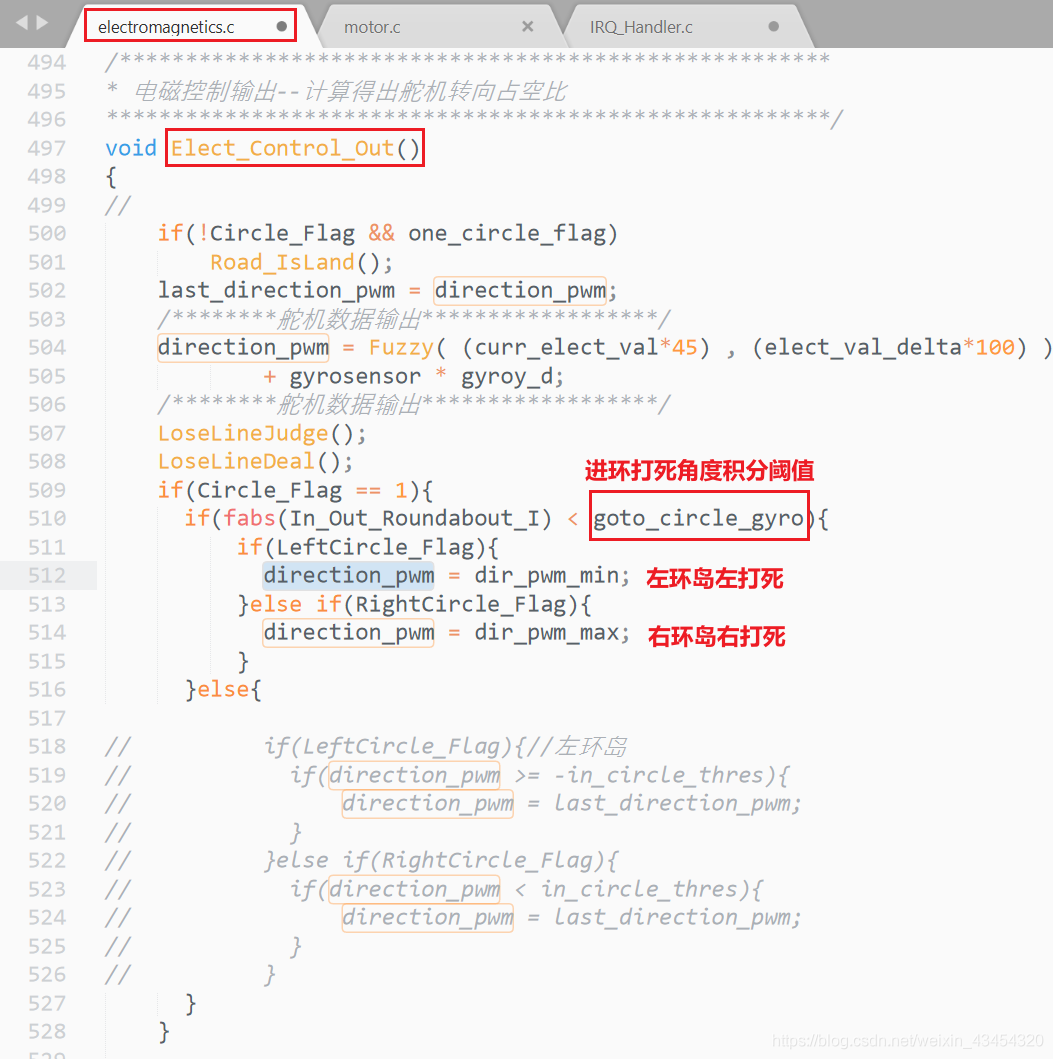This screenshot has width=1053, height=1059.
Task: Click In_Out_Roundabout_I on line 510
Action: point(414,518)
